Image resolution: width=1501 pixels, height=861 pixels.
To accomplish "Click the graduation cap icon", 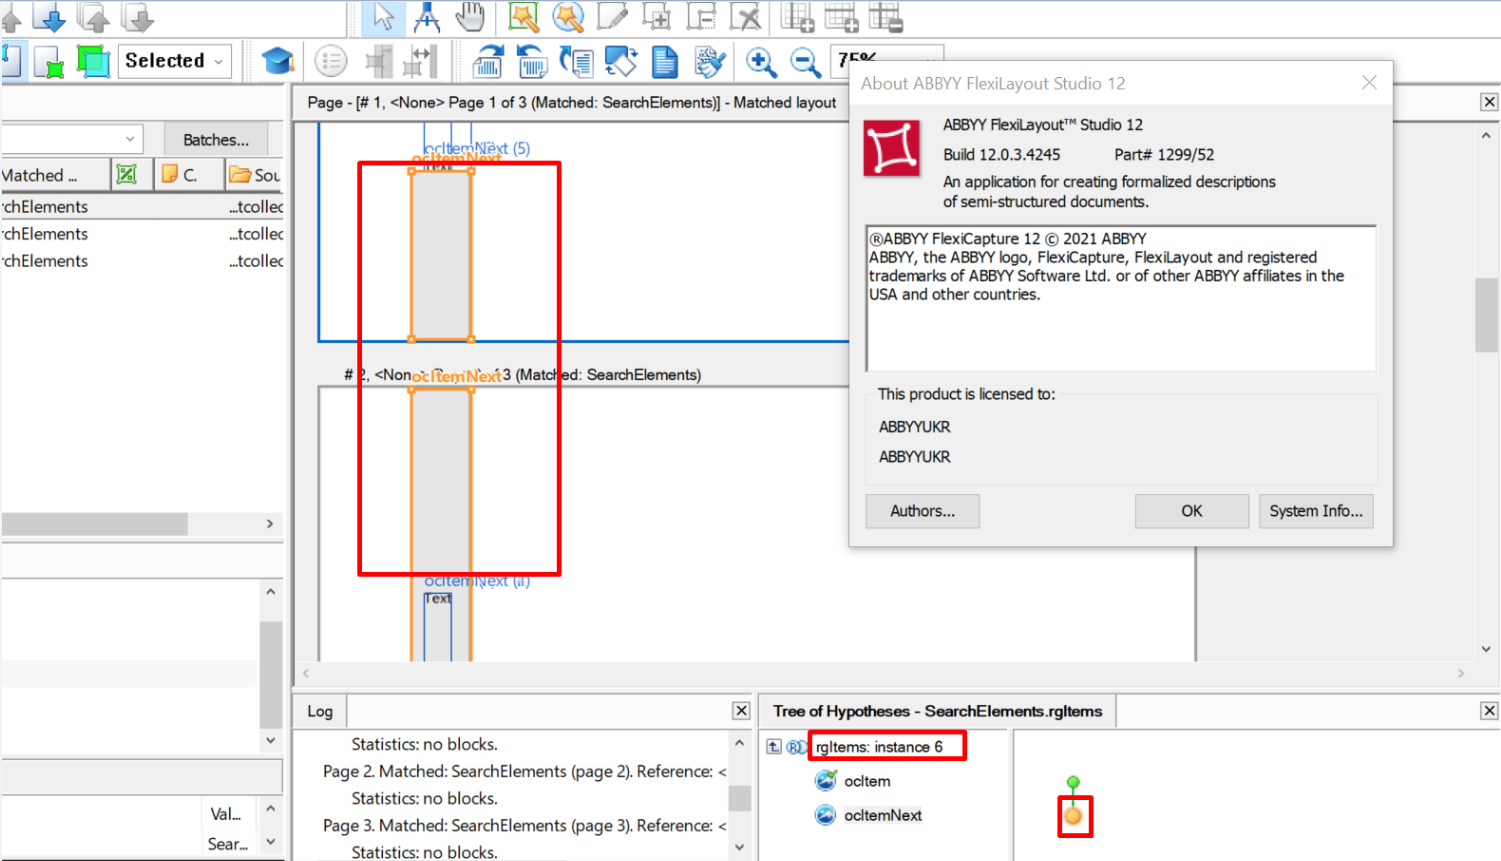I will pos(277,62).
